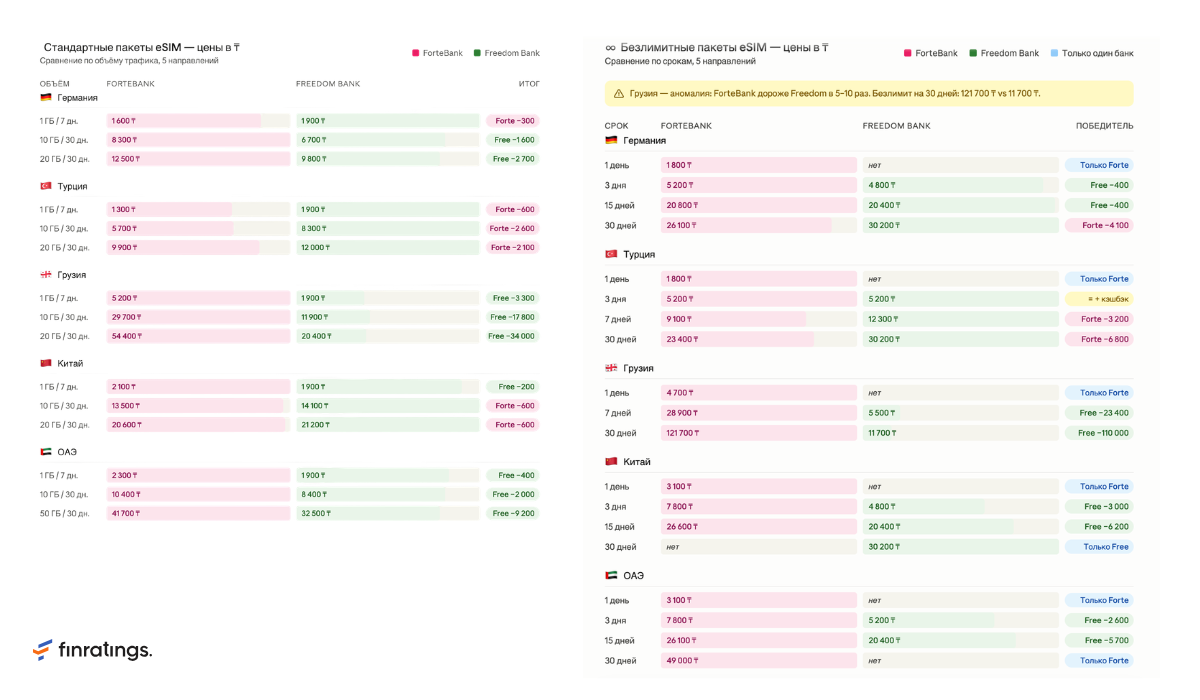Click the China flag in unlimited packages table
This screenshot has height=700, width=1200.
(x=611, y=461)
